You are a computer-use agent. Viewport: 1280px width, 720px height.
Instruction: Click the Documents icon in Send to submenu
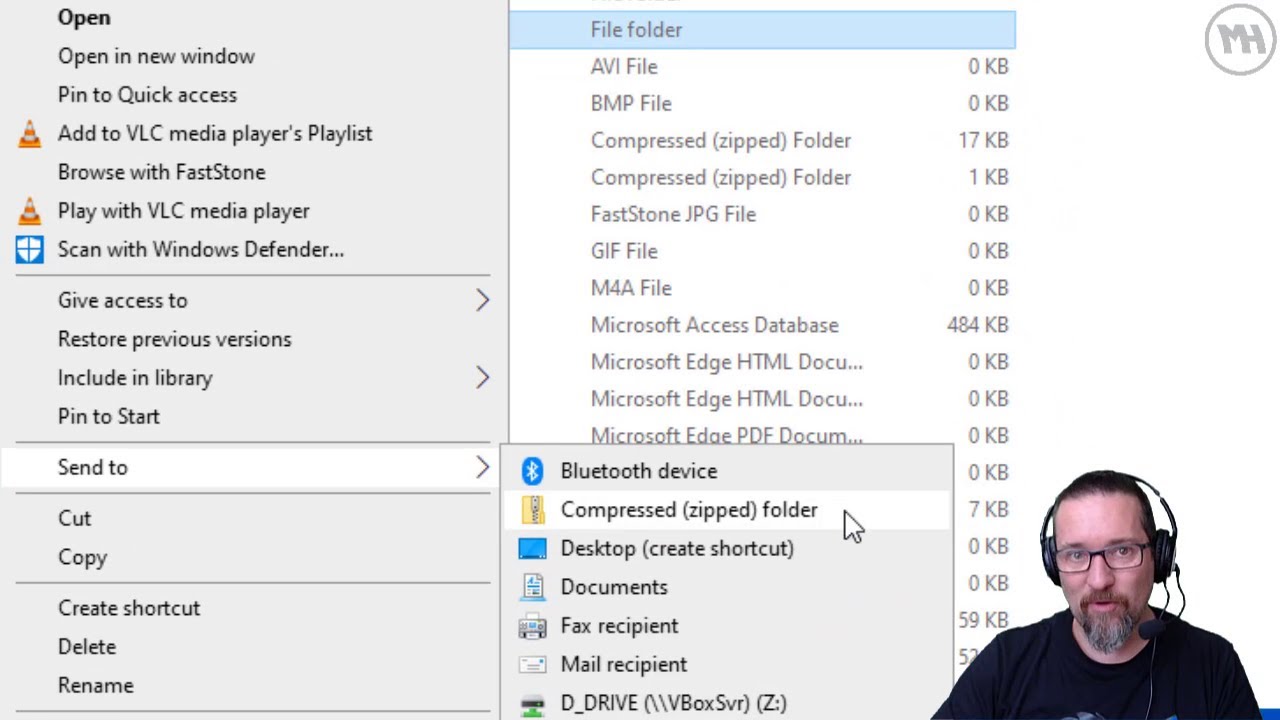point(532,587)
